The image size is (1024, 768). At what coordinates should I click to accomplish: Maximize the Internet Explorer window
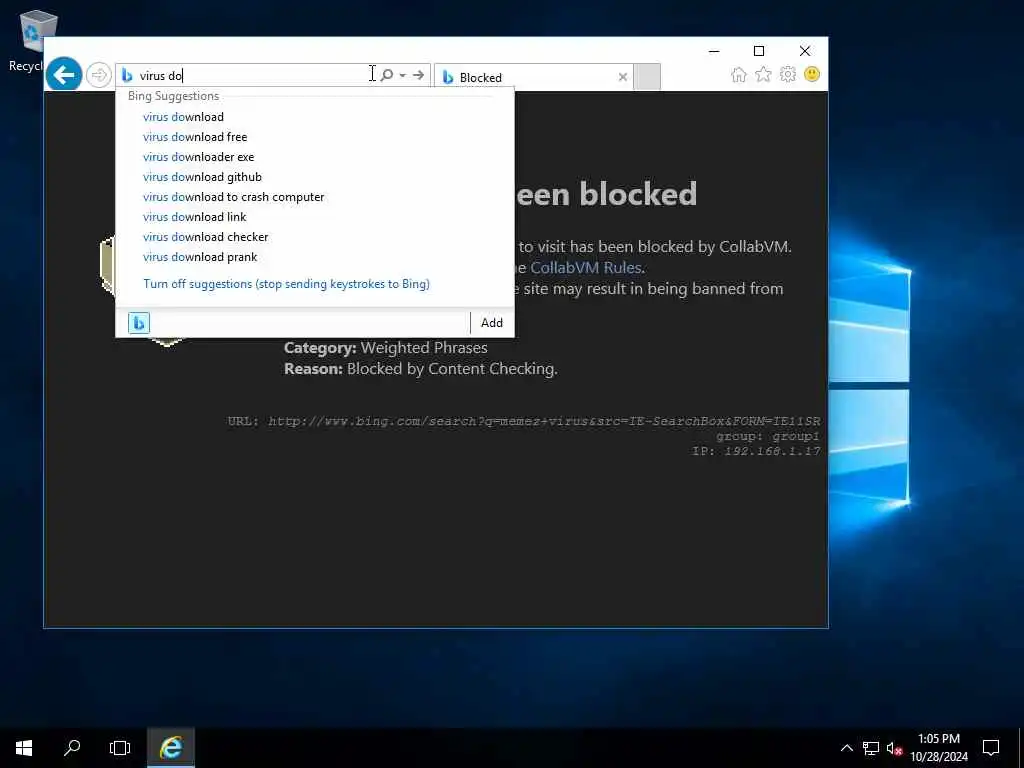coord(759,51)
